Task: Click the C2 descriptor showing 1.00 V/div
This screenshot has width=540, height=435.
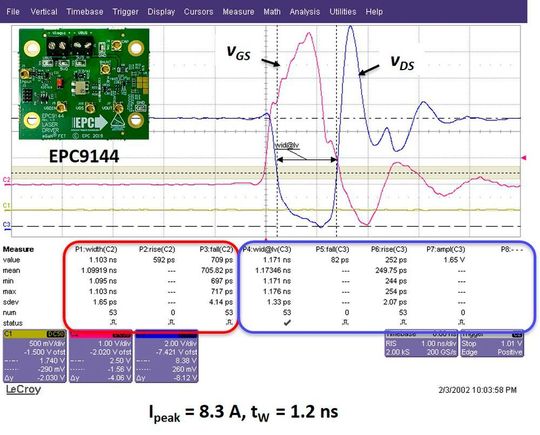Action: point(101,356)
